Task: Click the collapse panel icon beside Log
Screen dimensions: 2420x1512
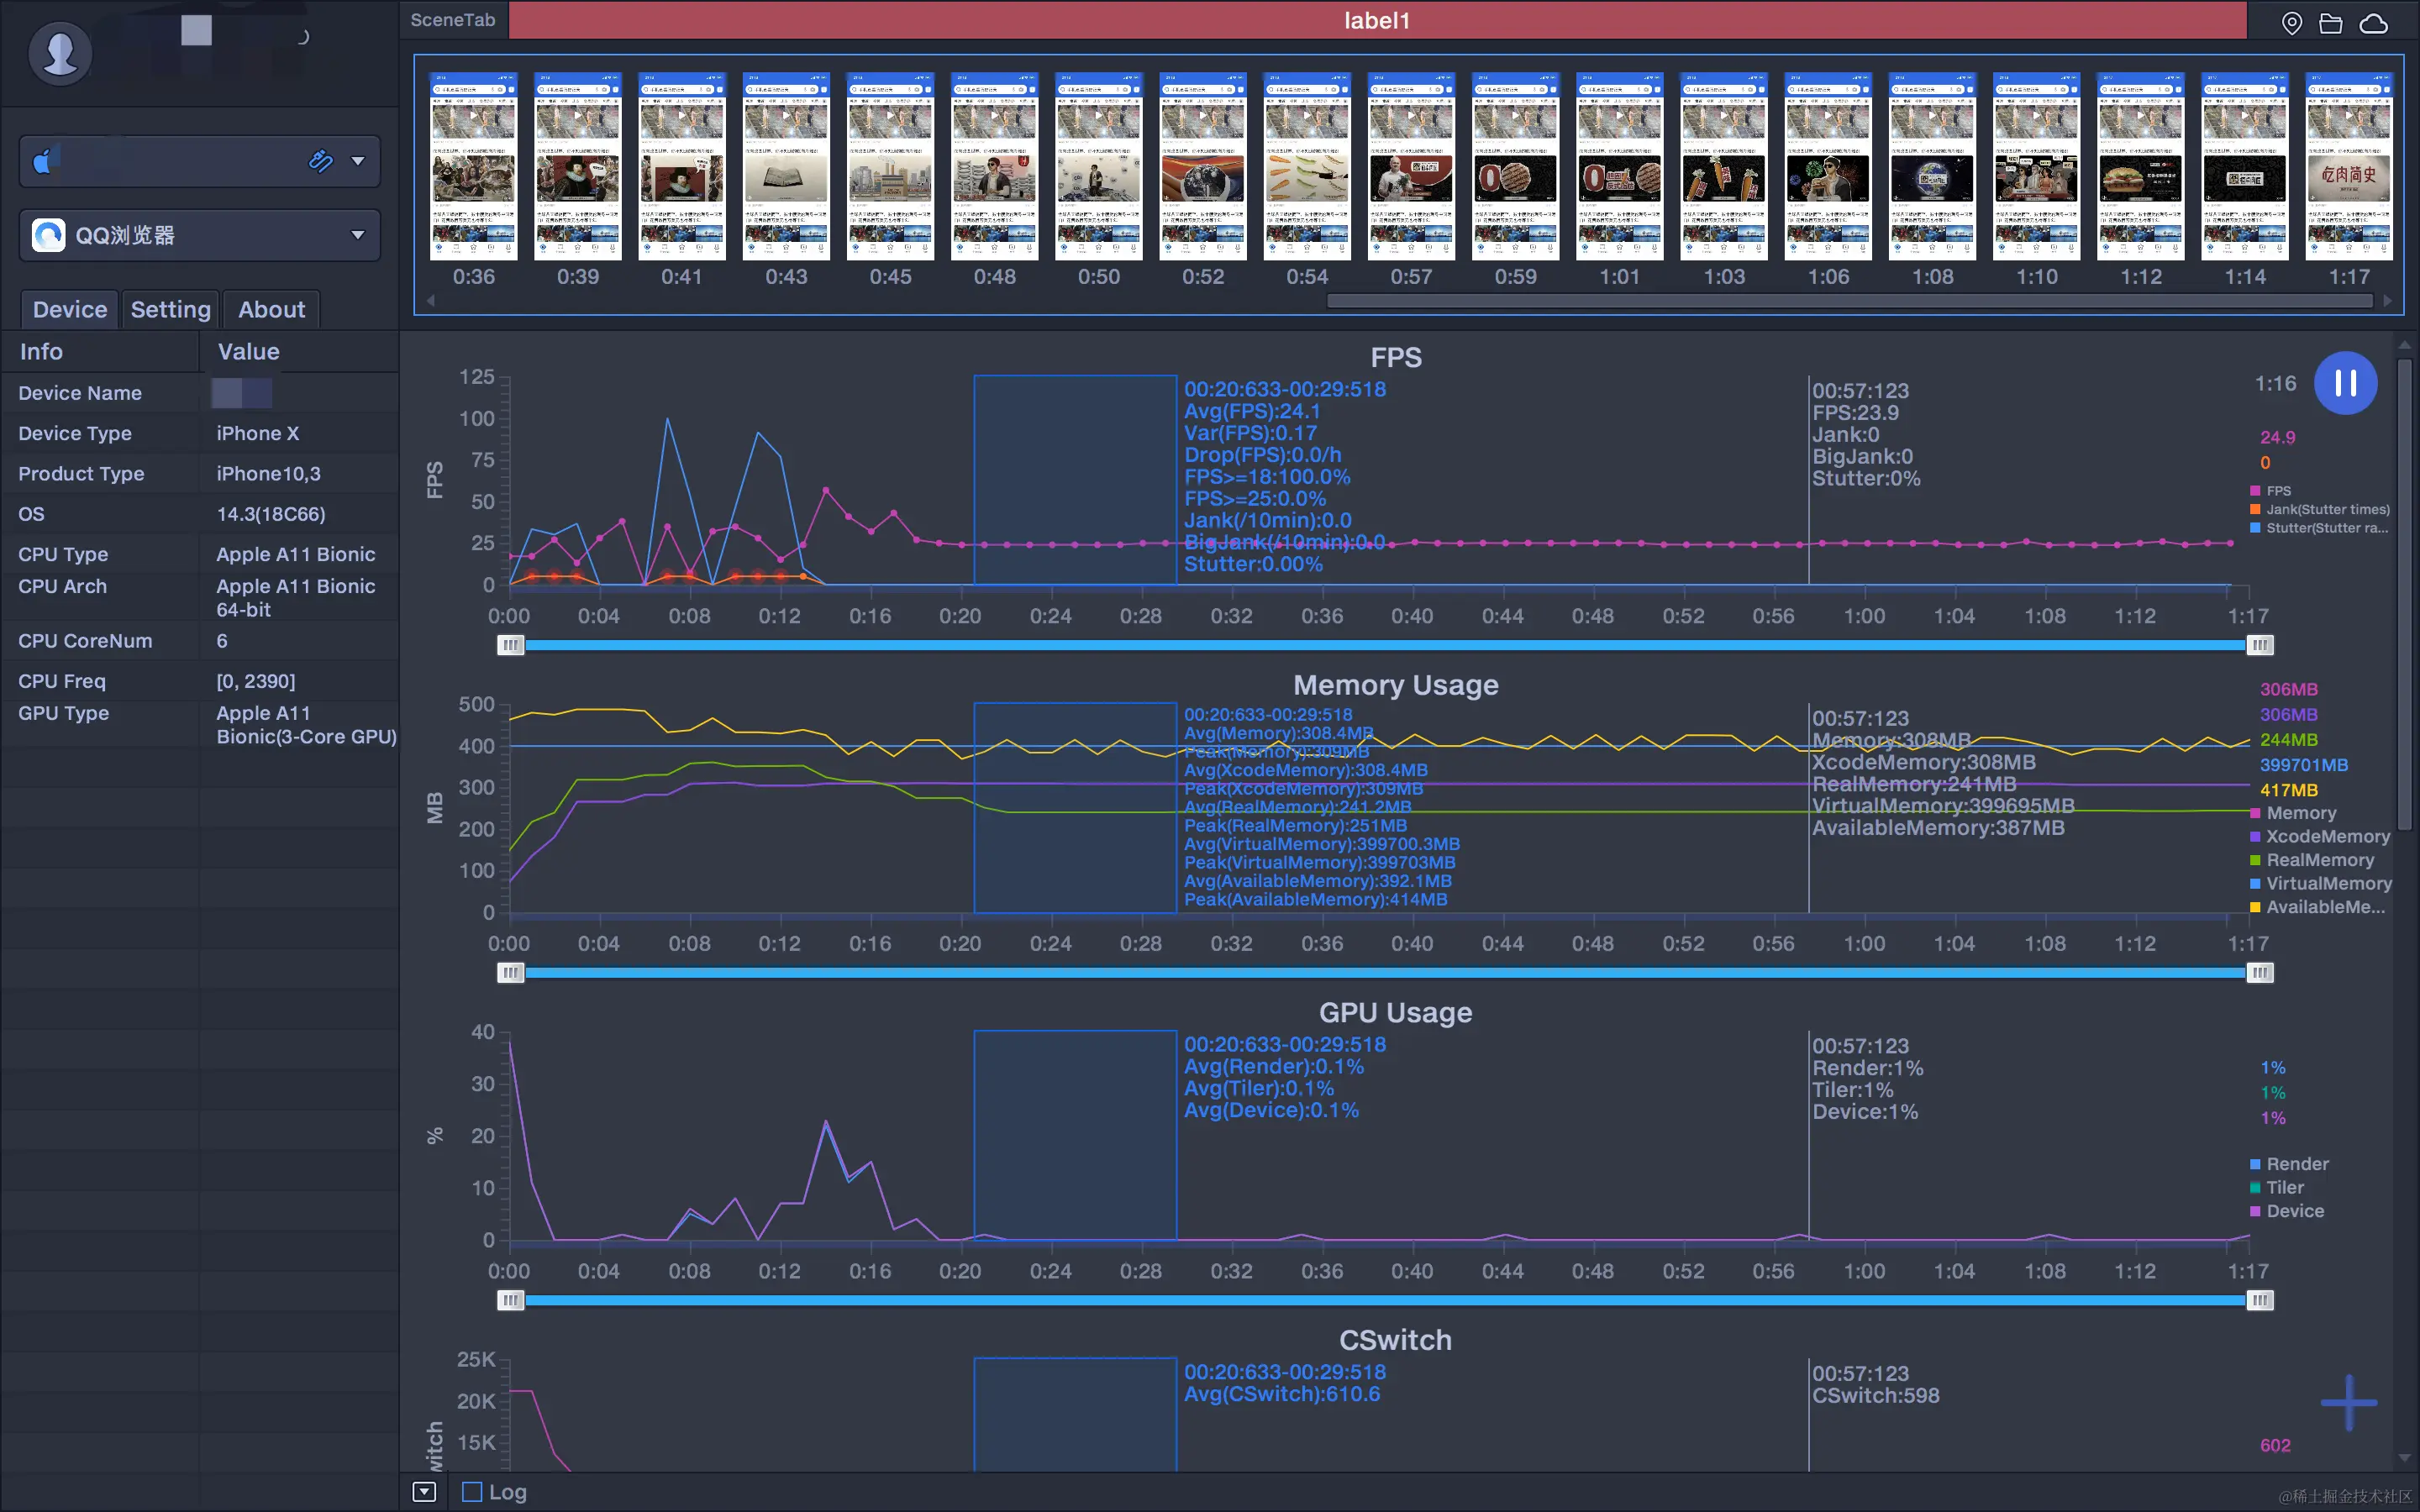Action: 424,1492
